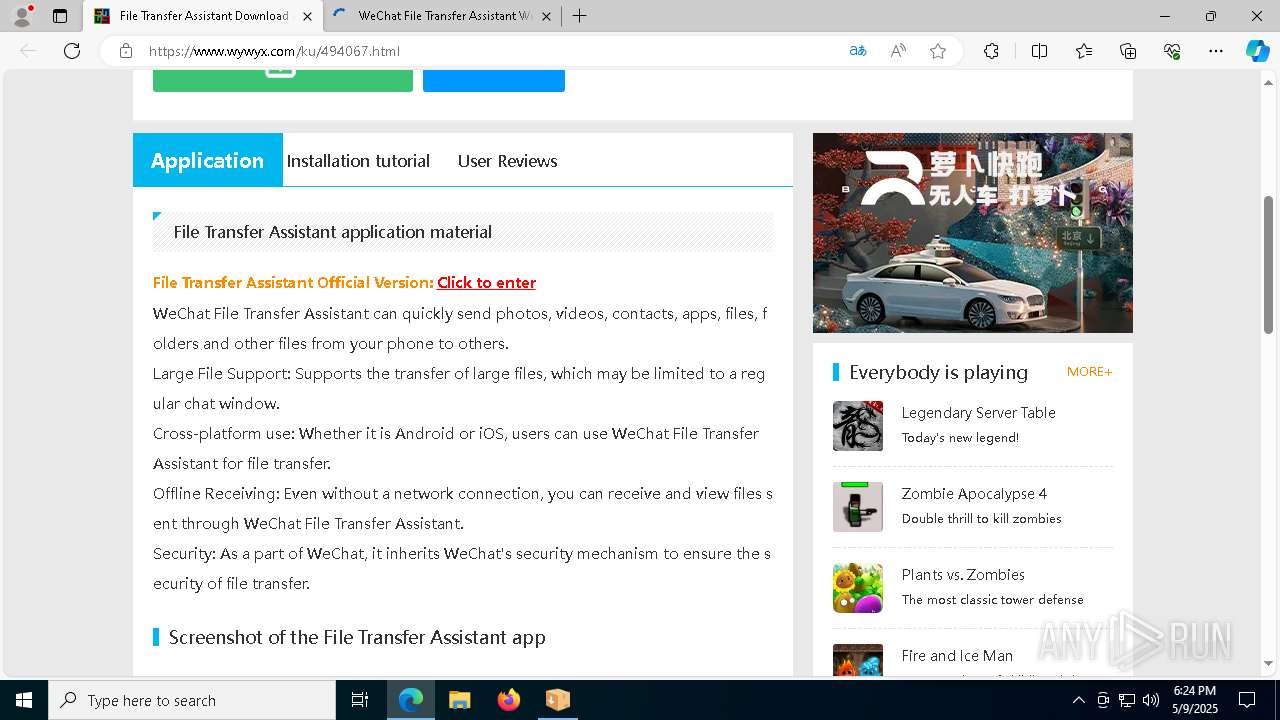Open Settings and more menu
The image size is (1280, 720).
pyautogui.click(x=1216, y=51)
